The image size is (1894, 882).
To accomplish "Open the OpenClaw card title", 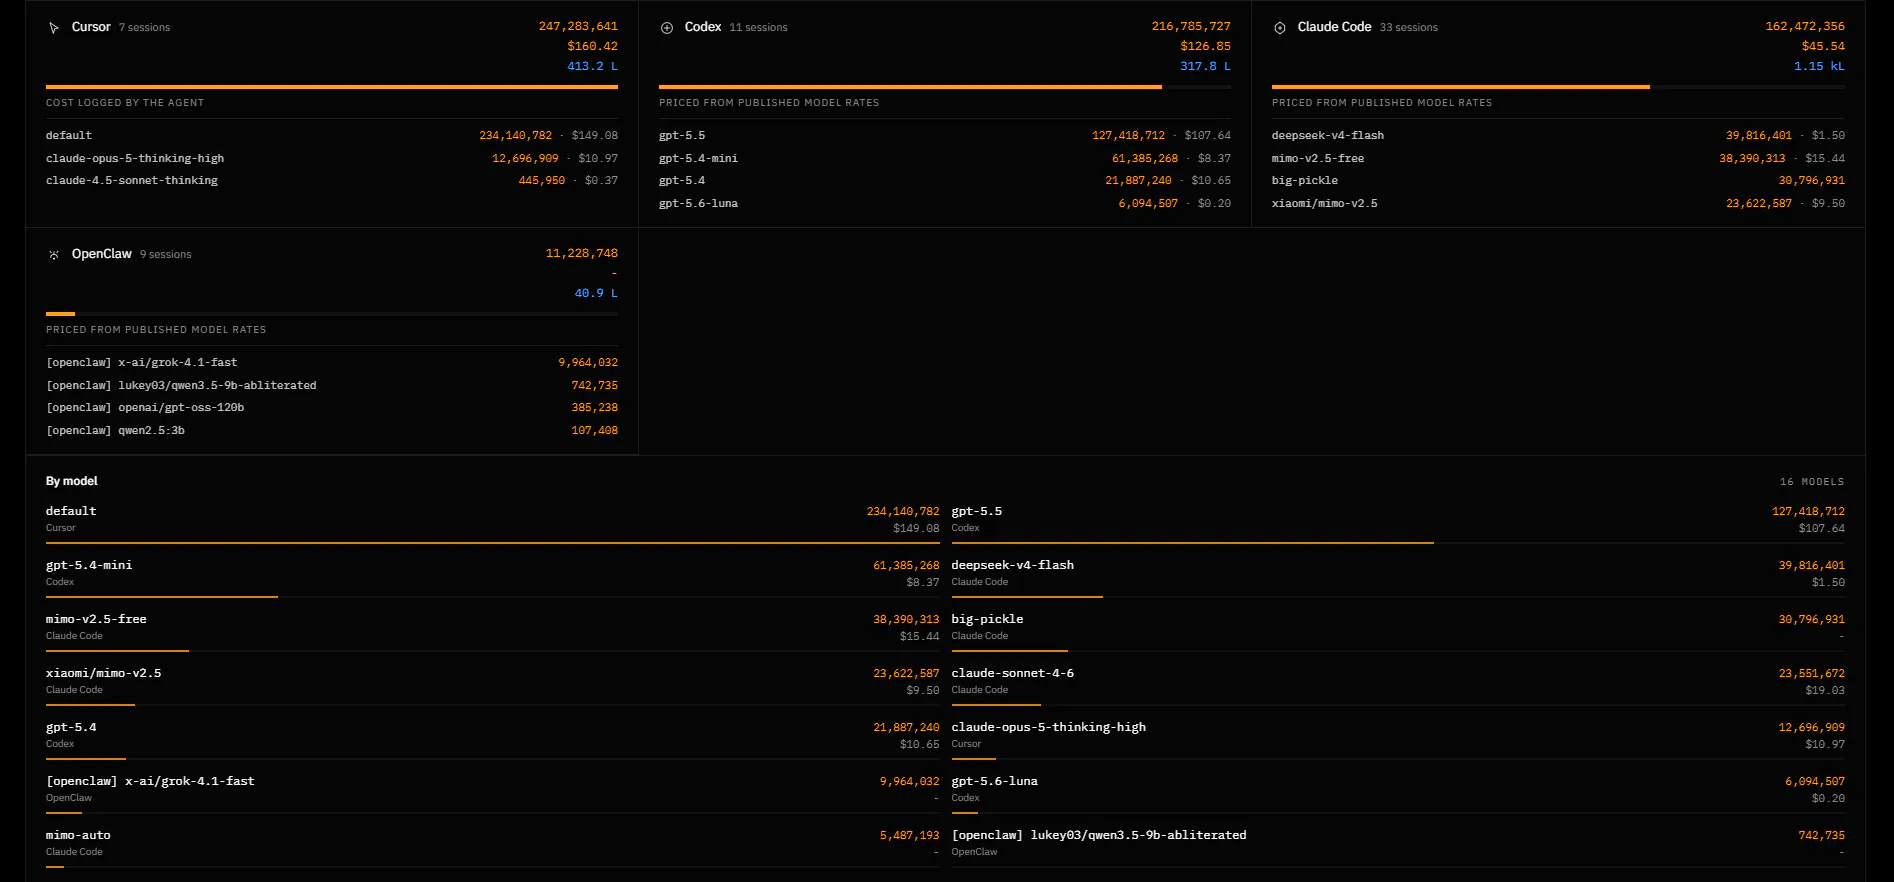I will point(102,254).
